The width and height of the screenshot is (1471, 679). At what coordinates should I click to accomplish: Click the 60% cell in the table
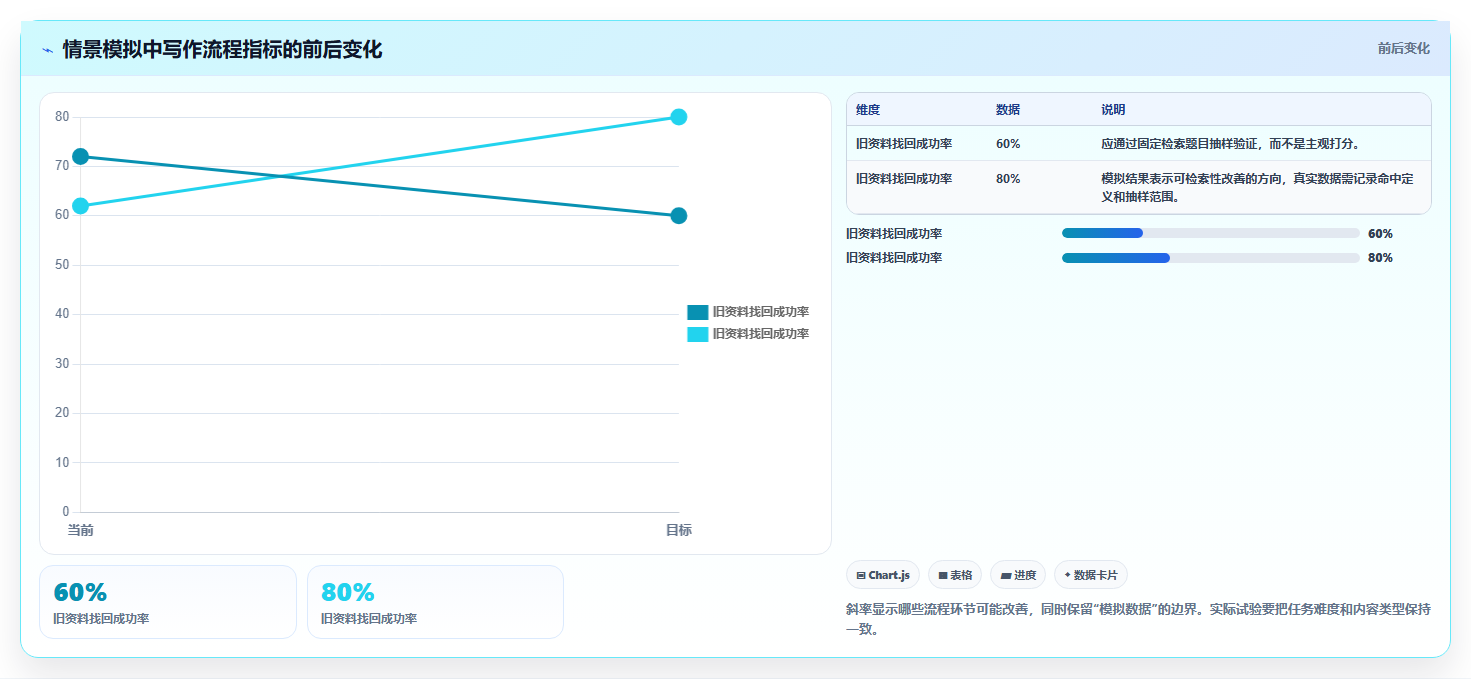[x=1008, y=144]
